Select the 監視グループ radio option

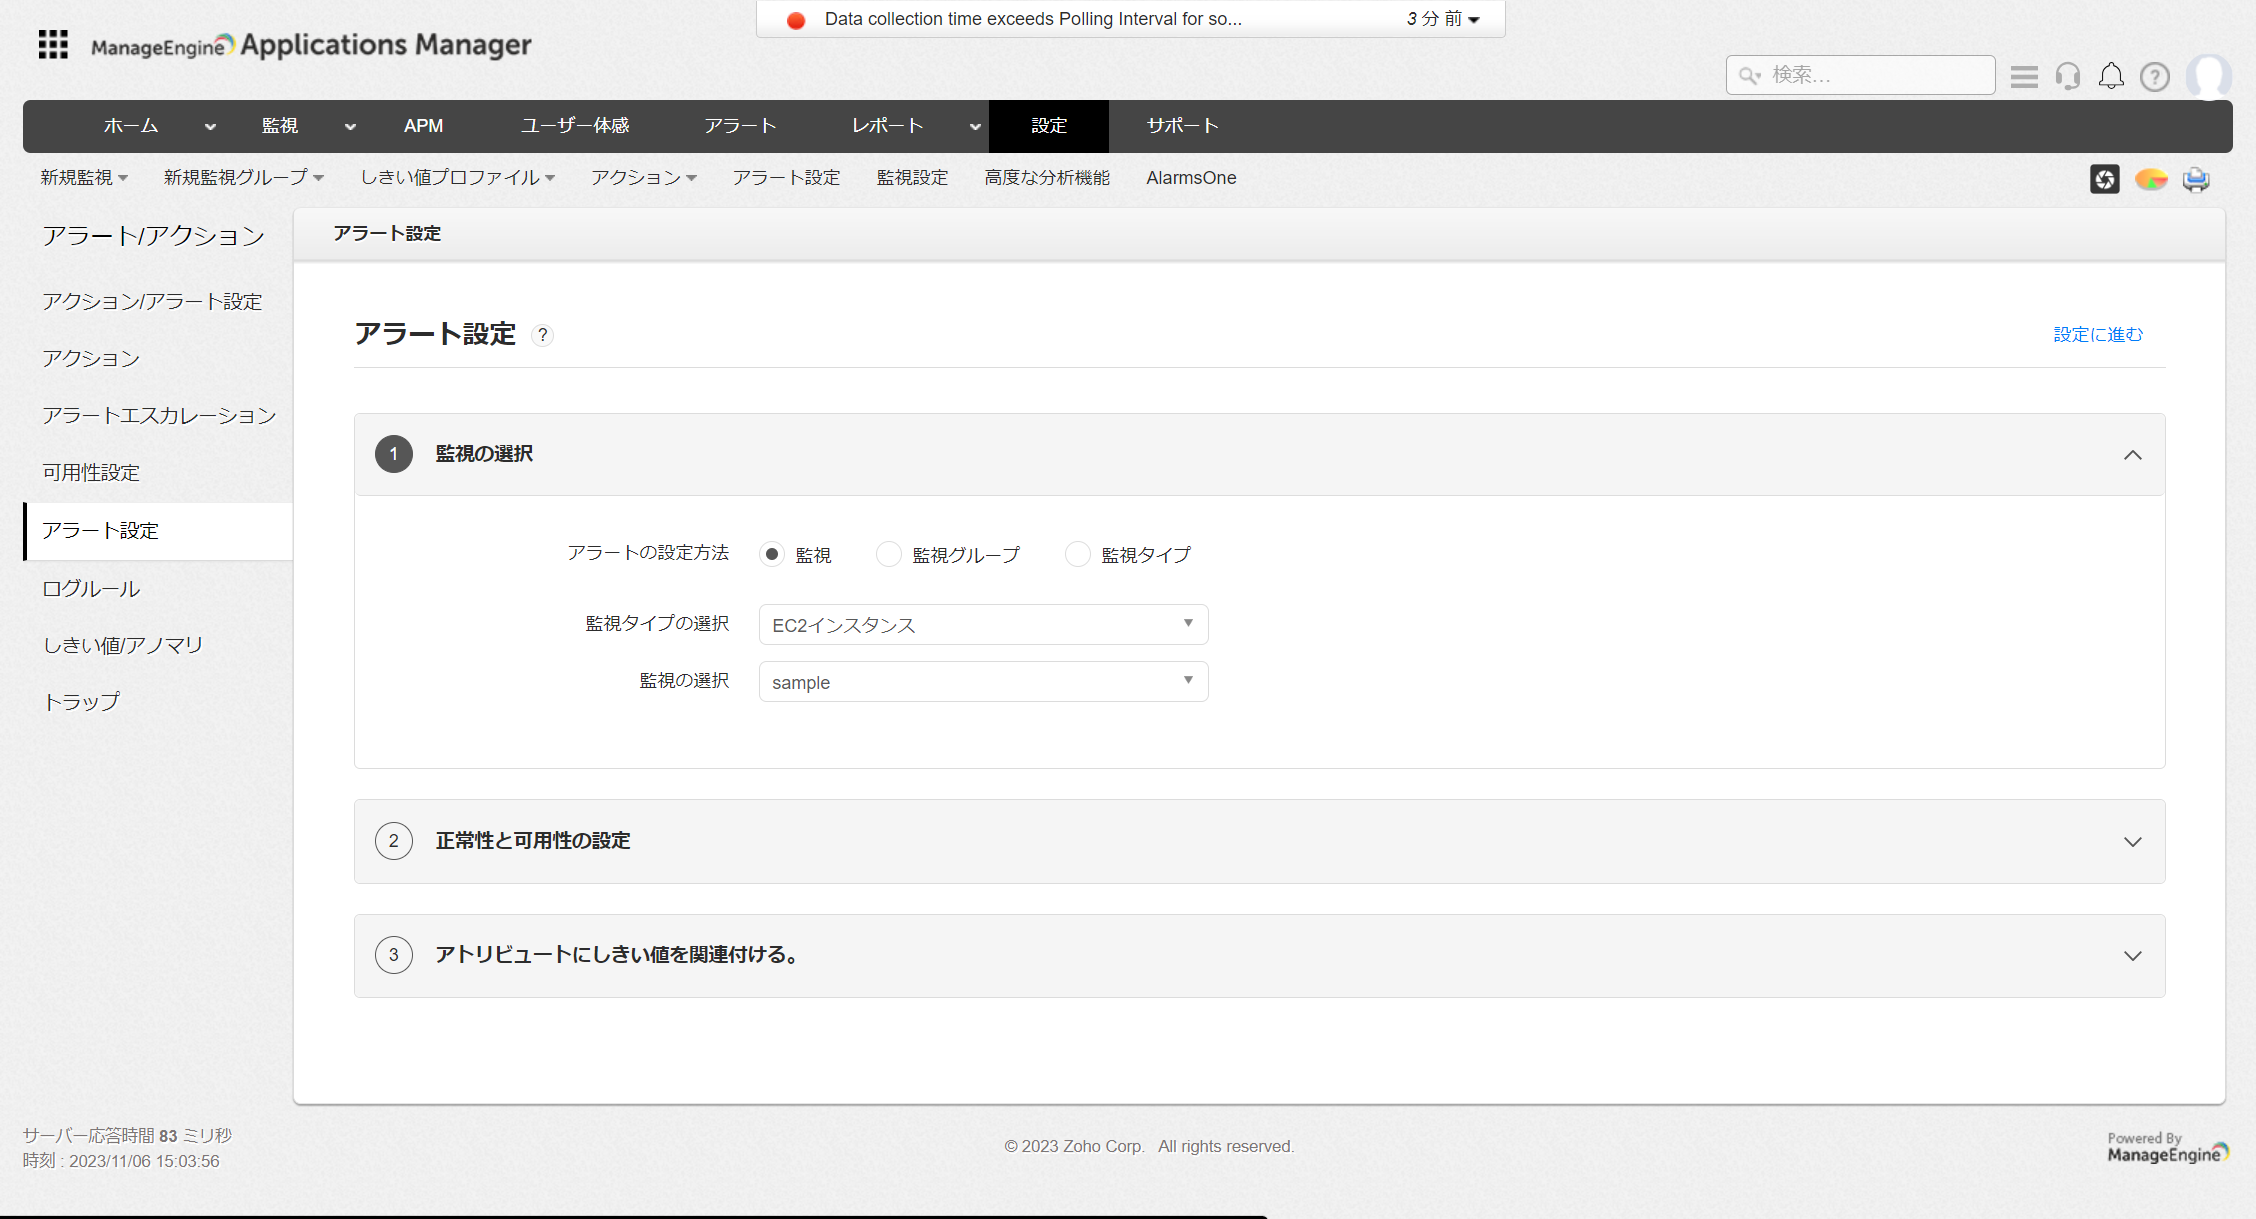pos(888,554)
